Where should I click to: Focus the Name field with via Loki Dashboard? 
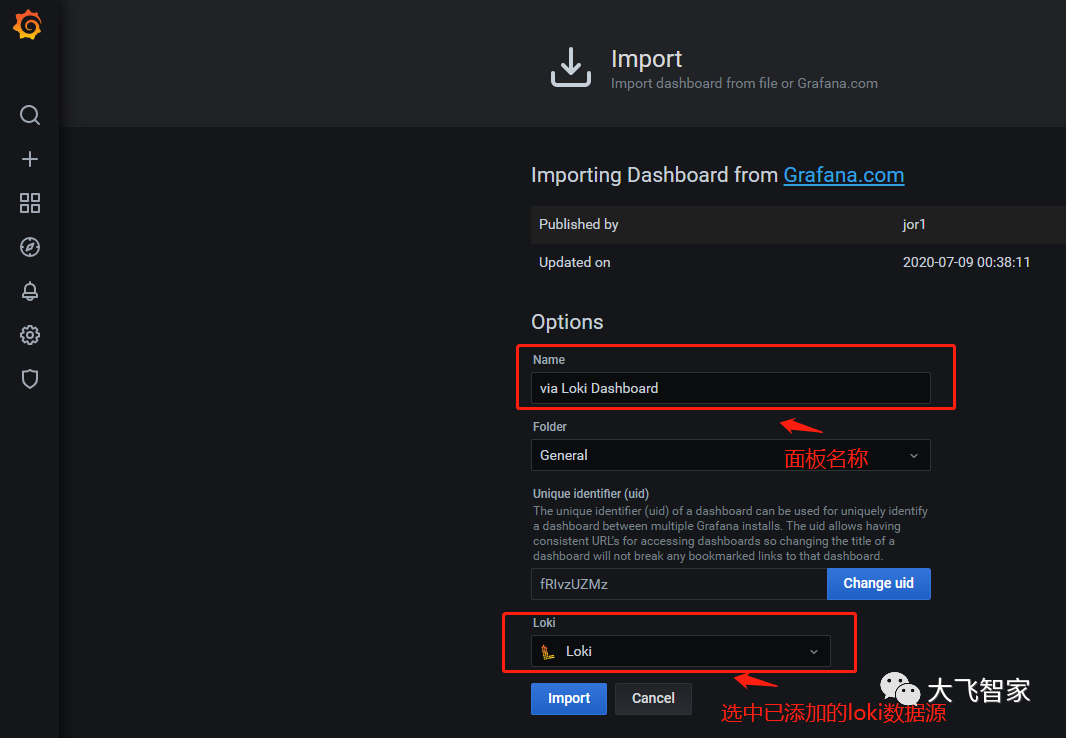(x=730, y=388)
